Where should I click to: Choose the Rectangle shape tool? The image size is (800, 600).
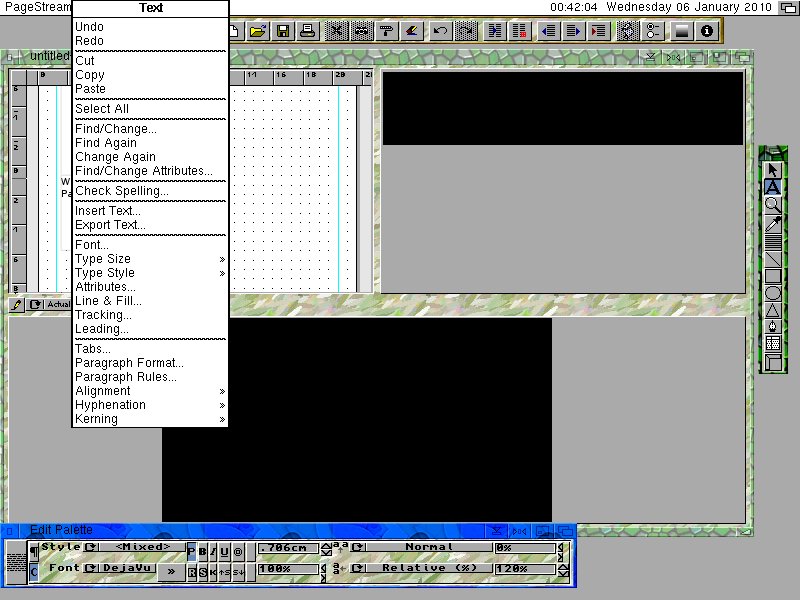773,276
